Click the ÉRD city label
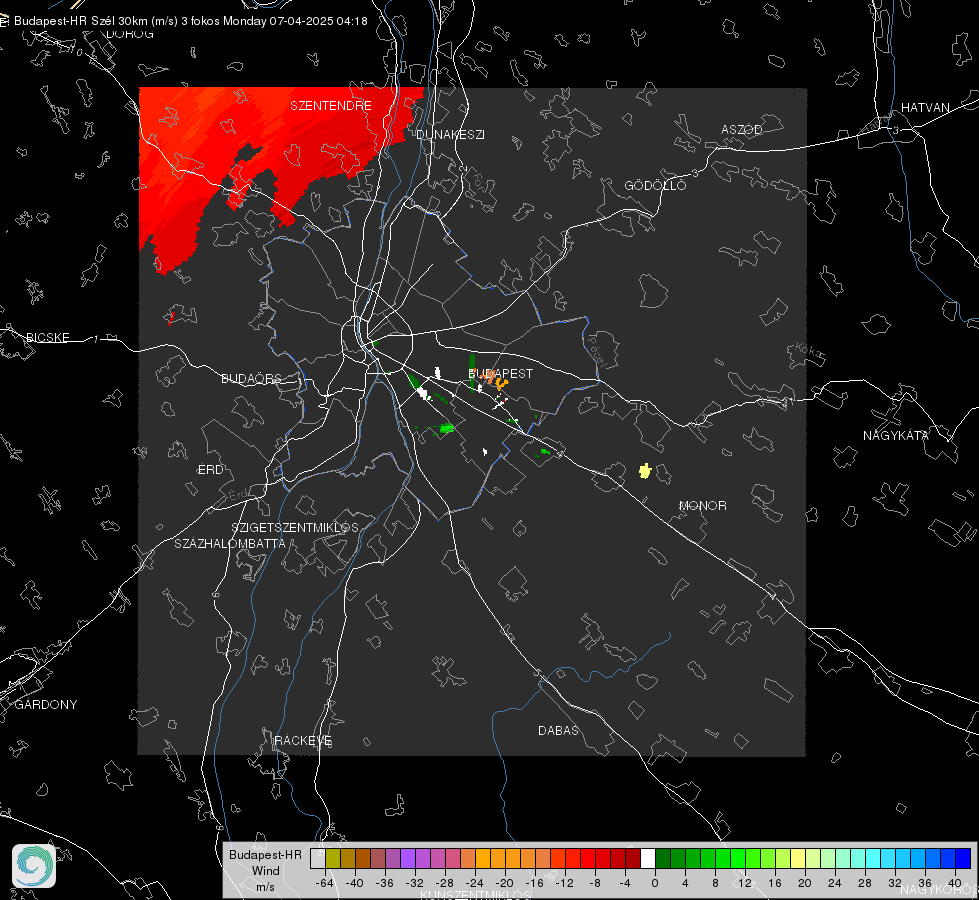The height and width of the screenshot is (900, 979). (x=210, y=469)
